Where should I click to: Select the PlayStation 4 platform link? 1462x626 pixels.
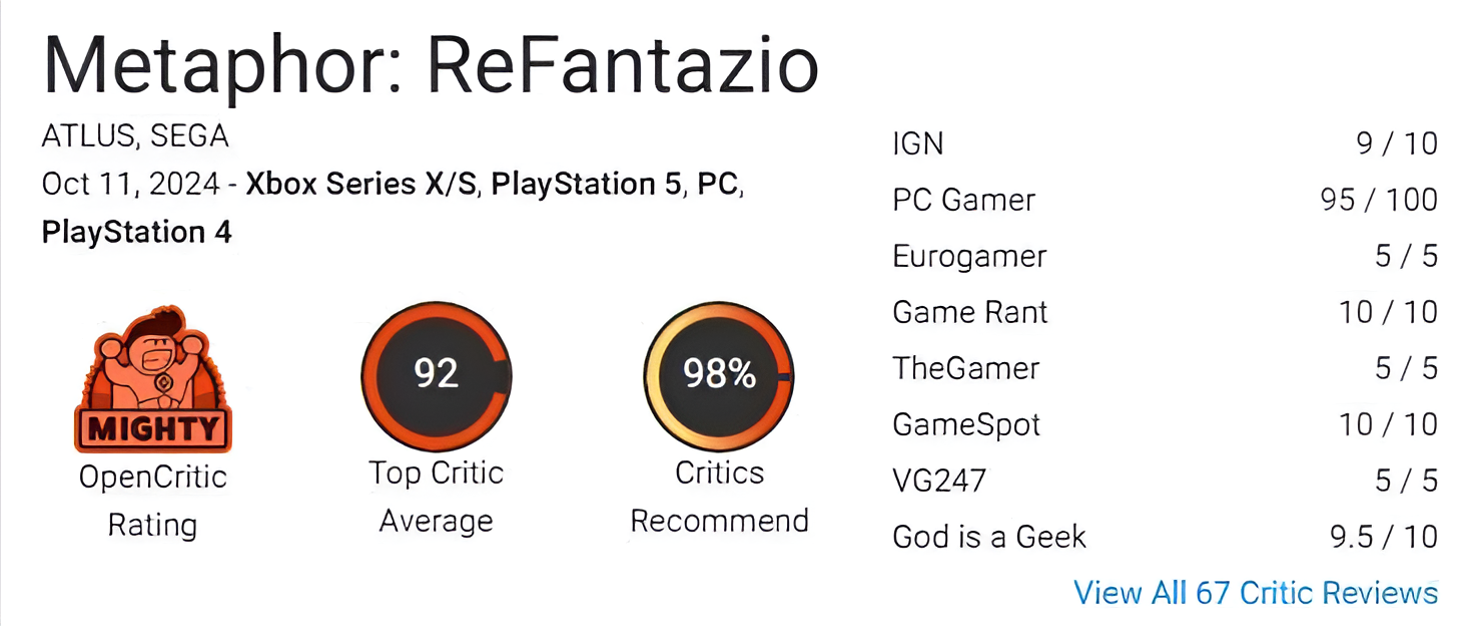click(x=137, y=233)
